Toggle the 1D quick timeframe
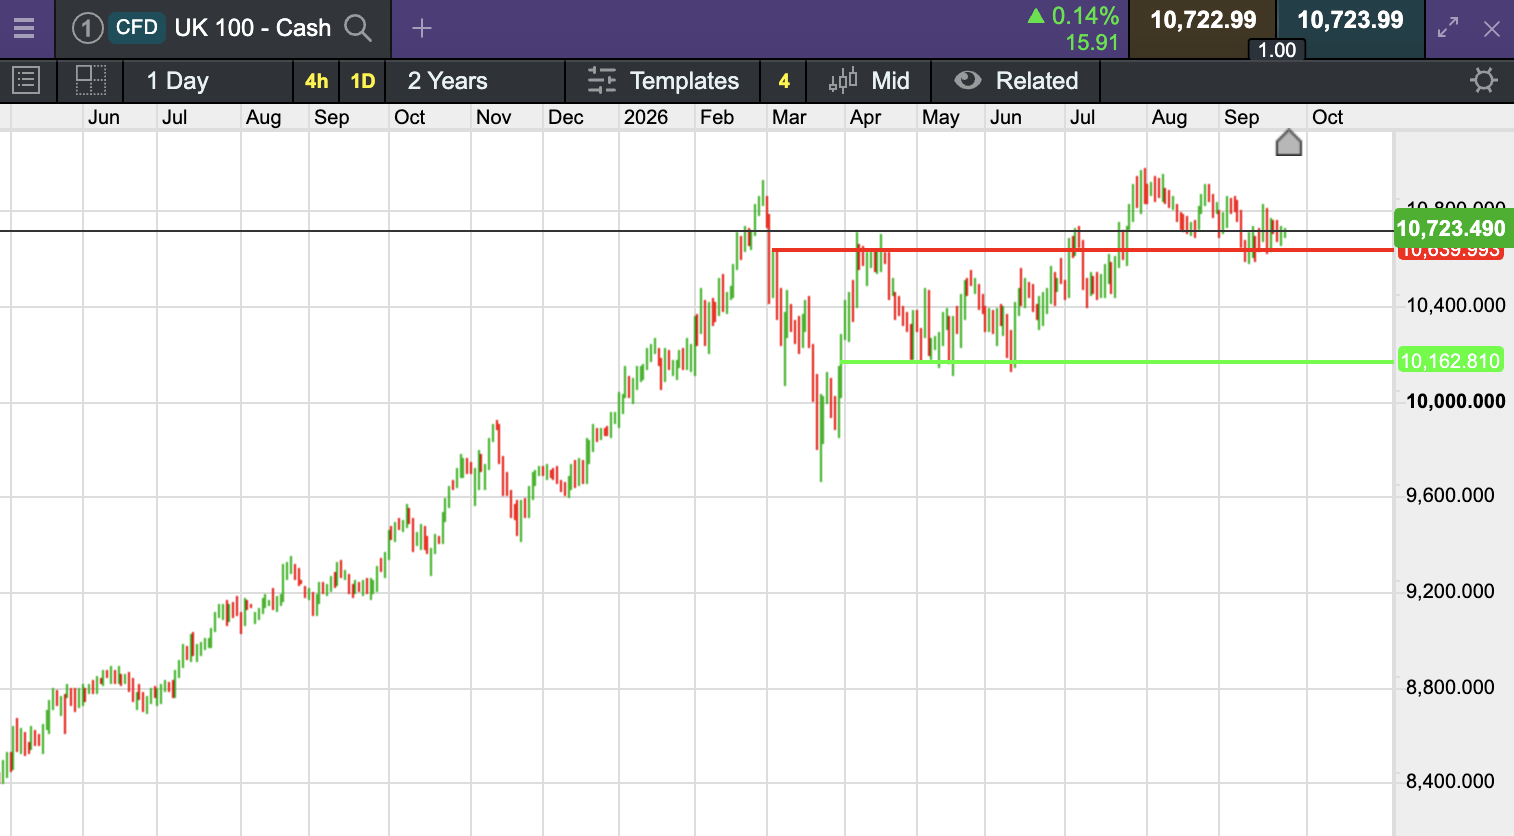 363,81
